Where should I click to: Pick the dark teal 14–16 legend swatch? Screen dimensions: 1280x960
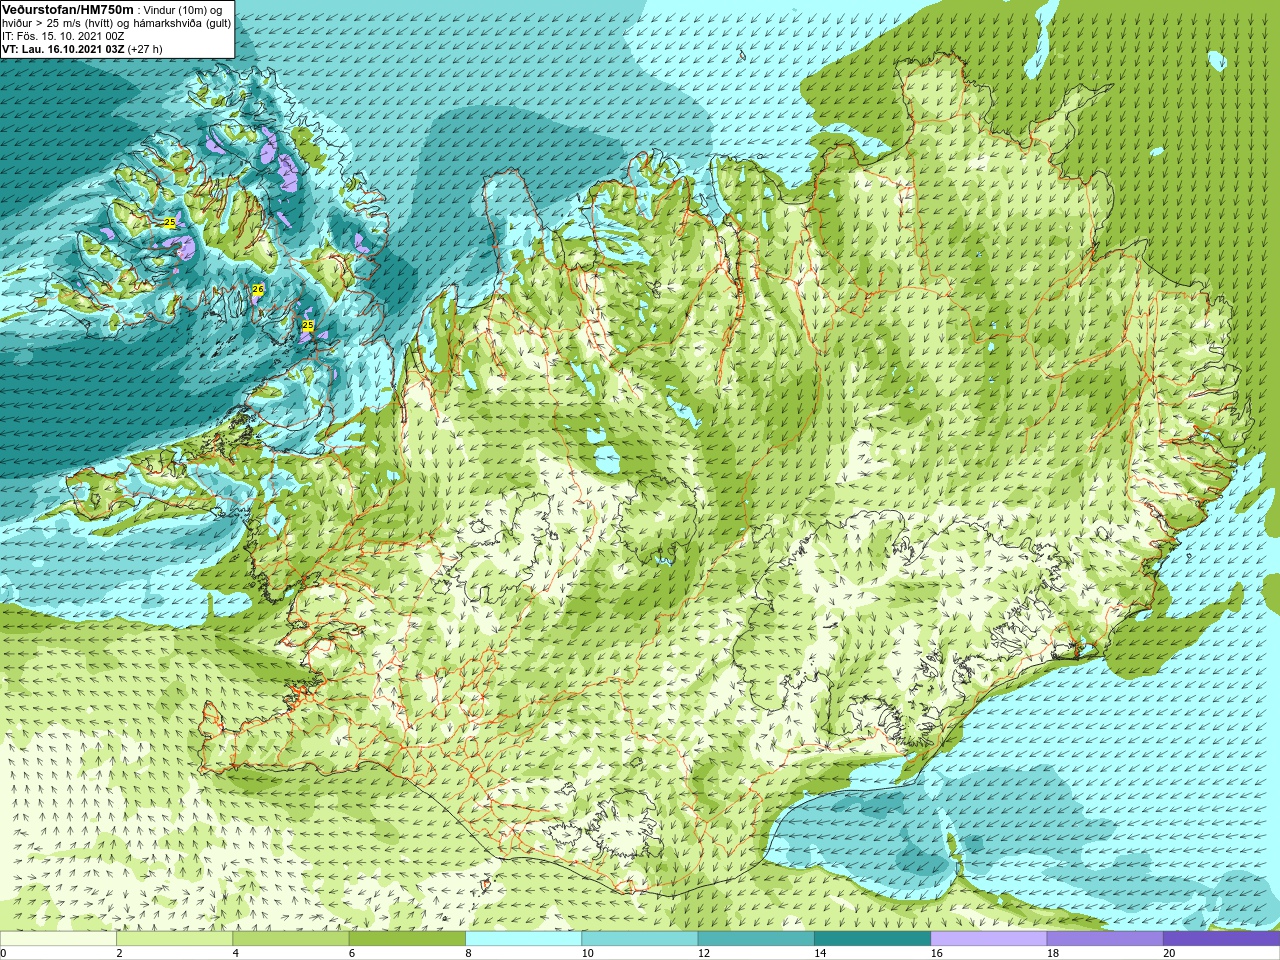pos(872,939)
